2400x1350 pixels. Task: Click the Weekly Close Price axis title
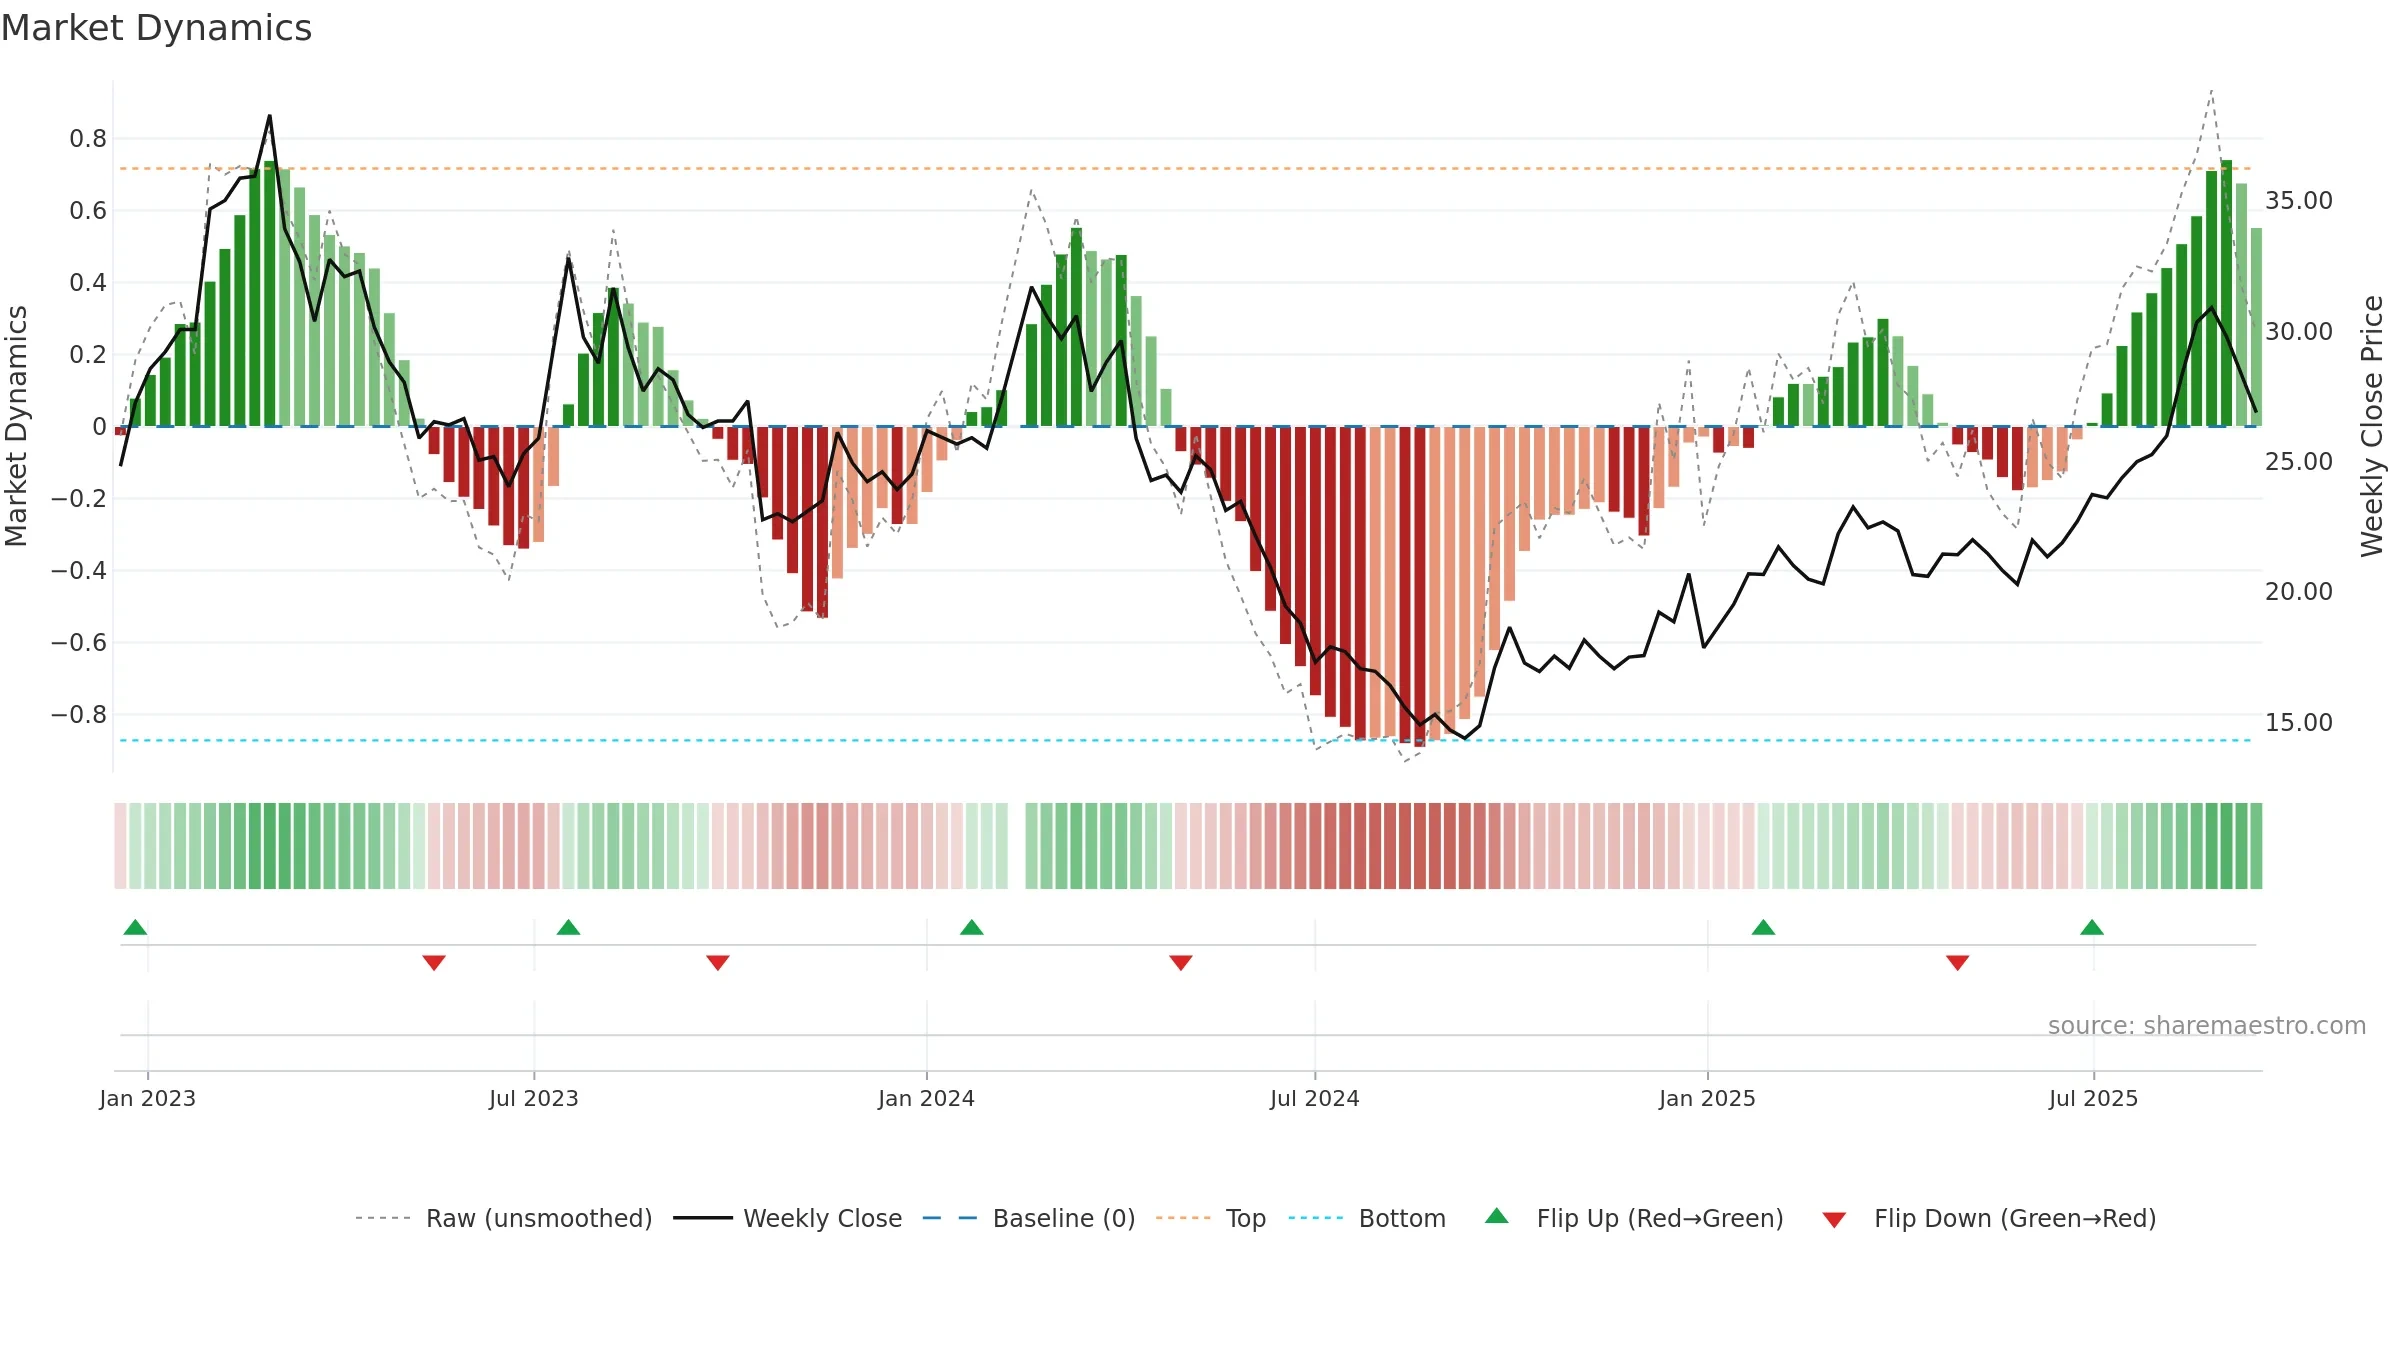tap(2372, 426)
